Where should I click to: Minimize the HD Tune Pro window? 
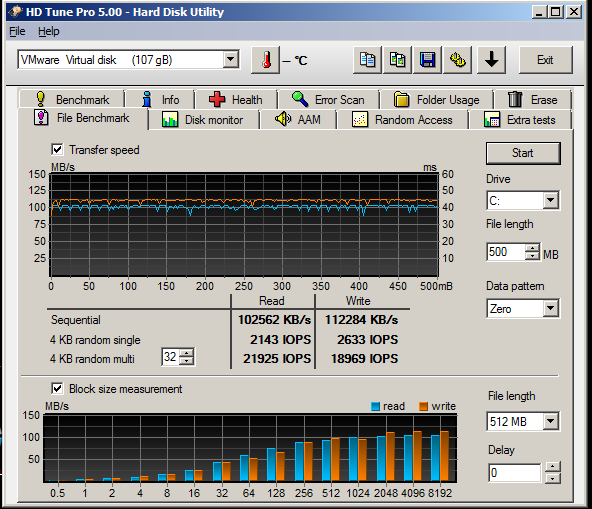pyautogui.click(x=539, y=12)
